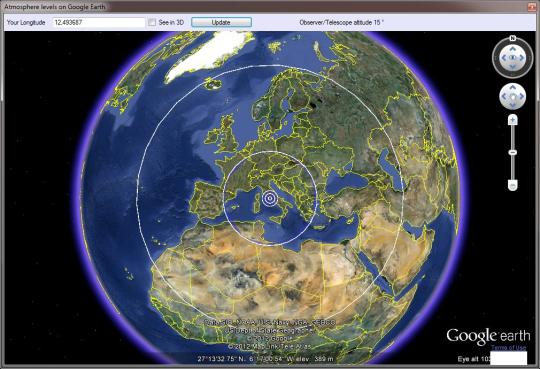Click the hand center of move joystick
Image resolution: width=540 pixels, height=369 pixels.
513,97
